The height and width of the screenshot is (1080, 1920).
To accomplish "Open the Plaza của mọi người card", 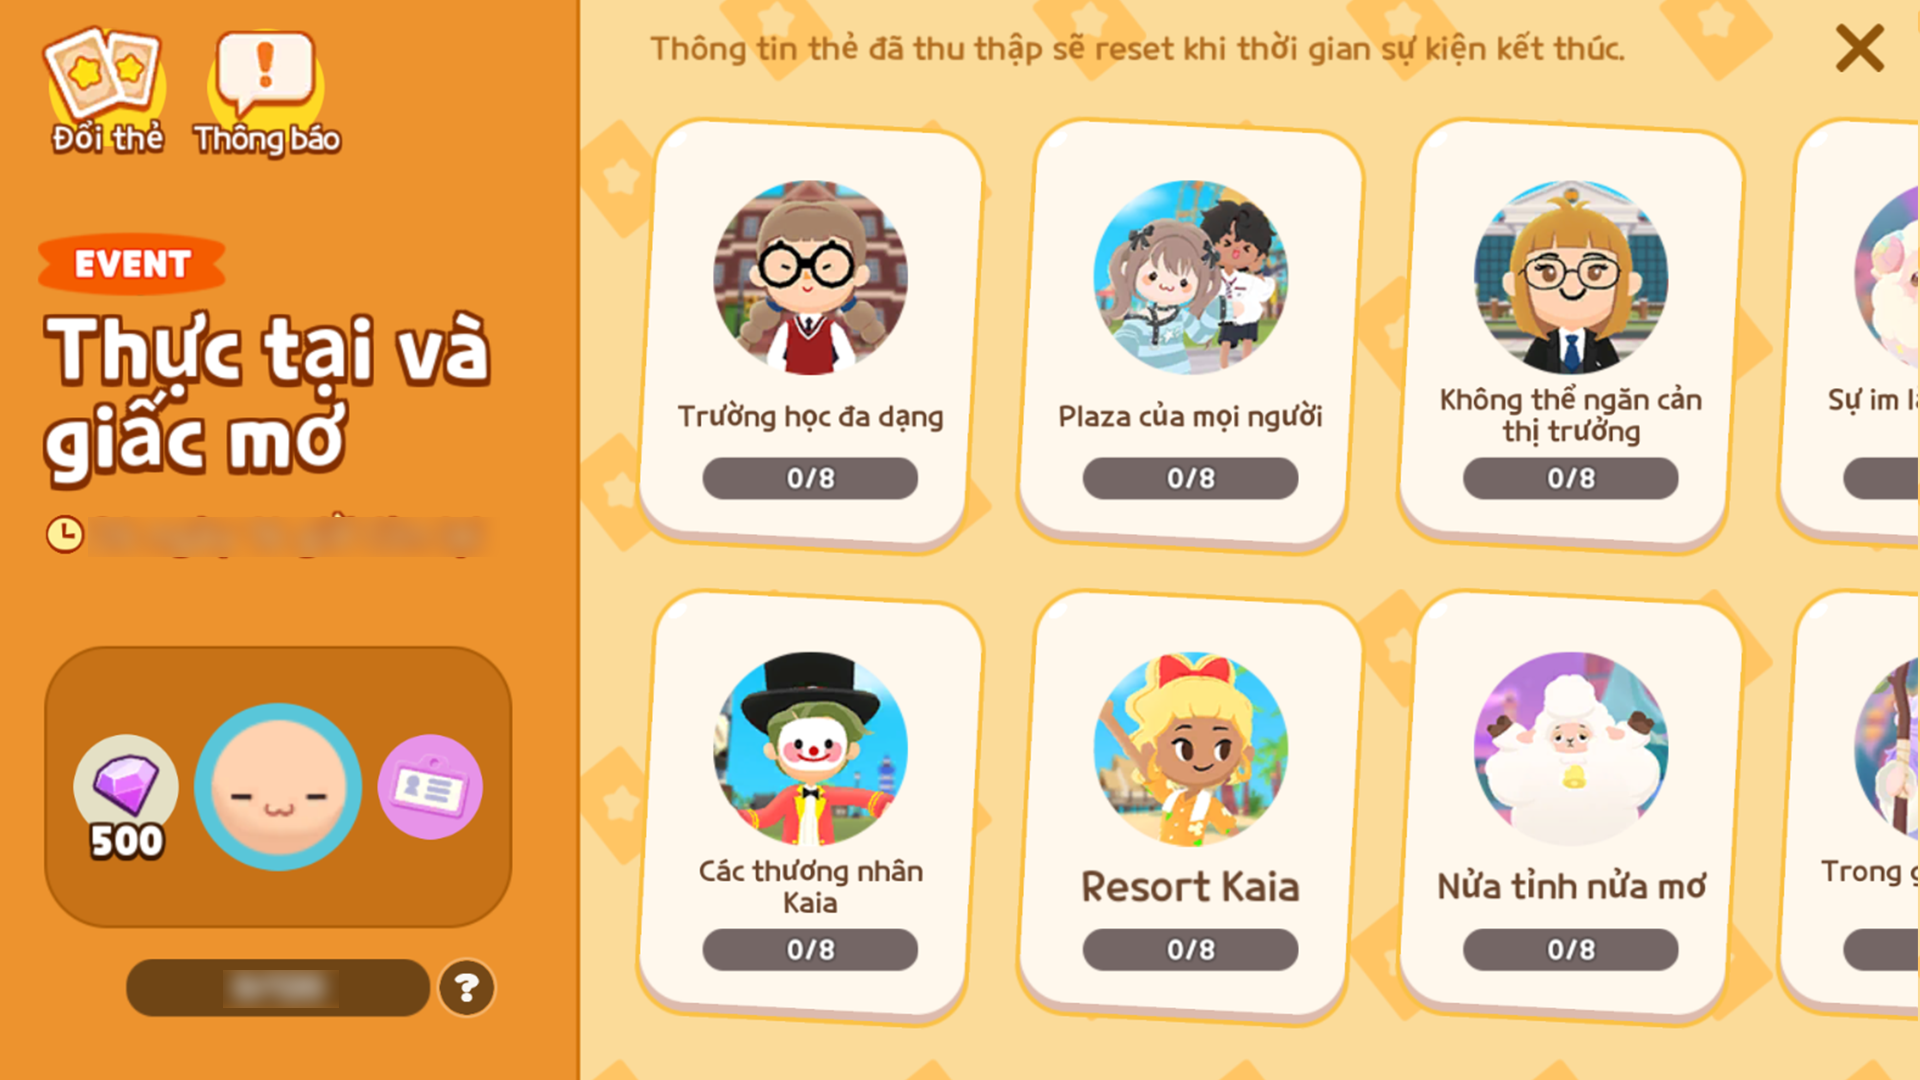I will click(1190, 333).
